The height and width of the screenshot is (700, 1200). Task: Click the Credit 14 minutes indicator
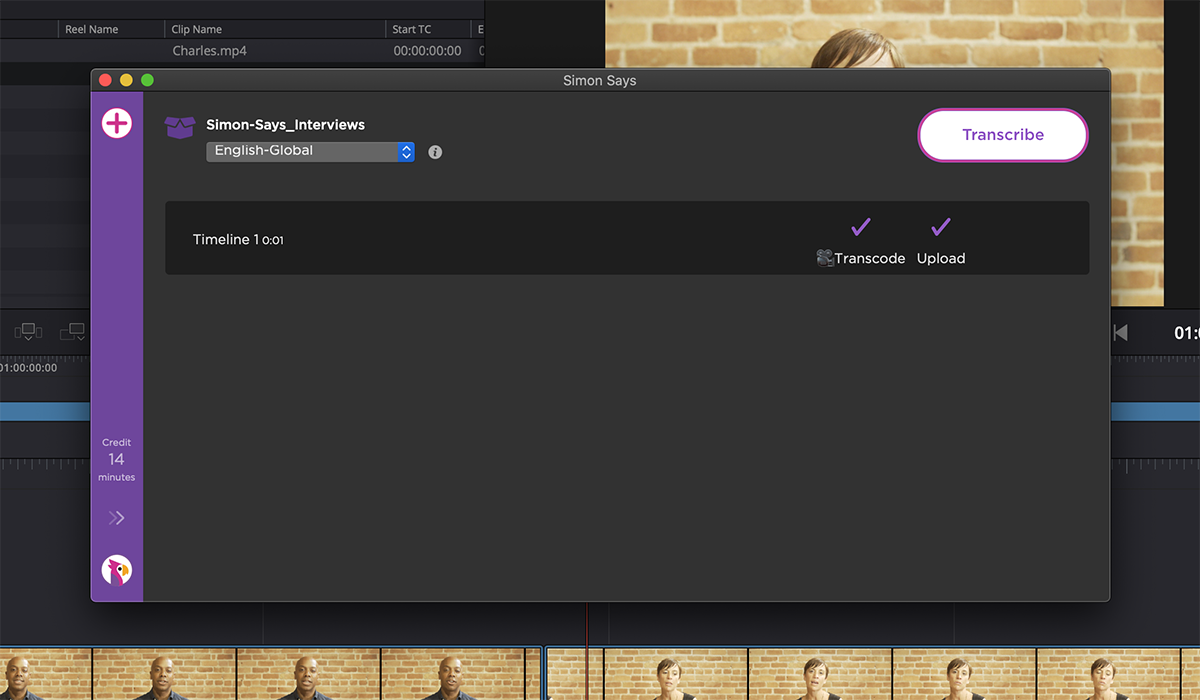116,459
